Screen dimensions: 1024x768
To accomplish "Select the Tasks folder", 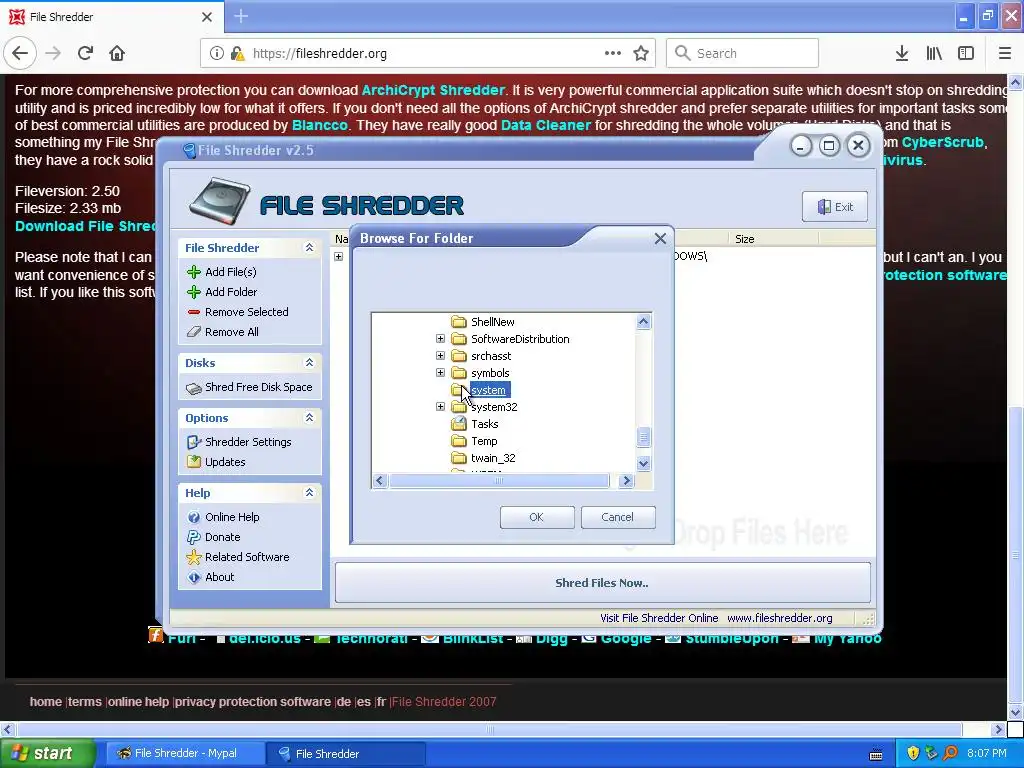I will point(485,424).
